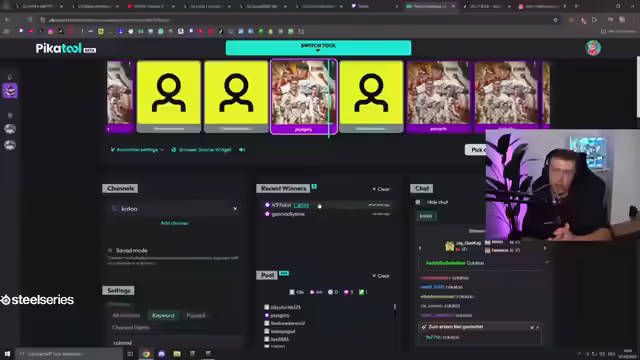Image resolution: width=640 pixels, height=360 pixels.
Task: Switch to the katoo chat tab
Action: click(x=426, y=216)
